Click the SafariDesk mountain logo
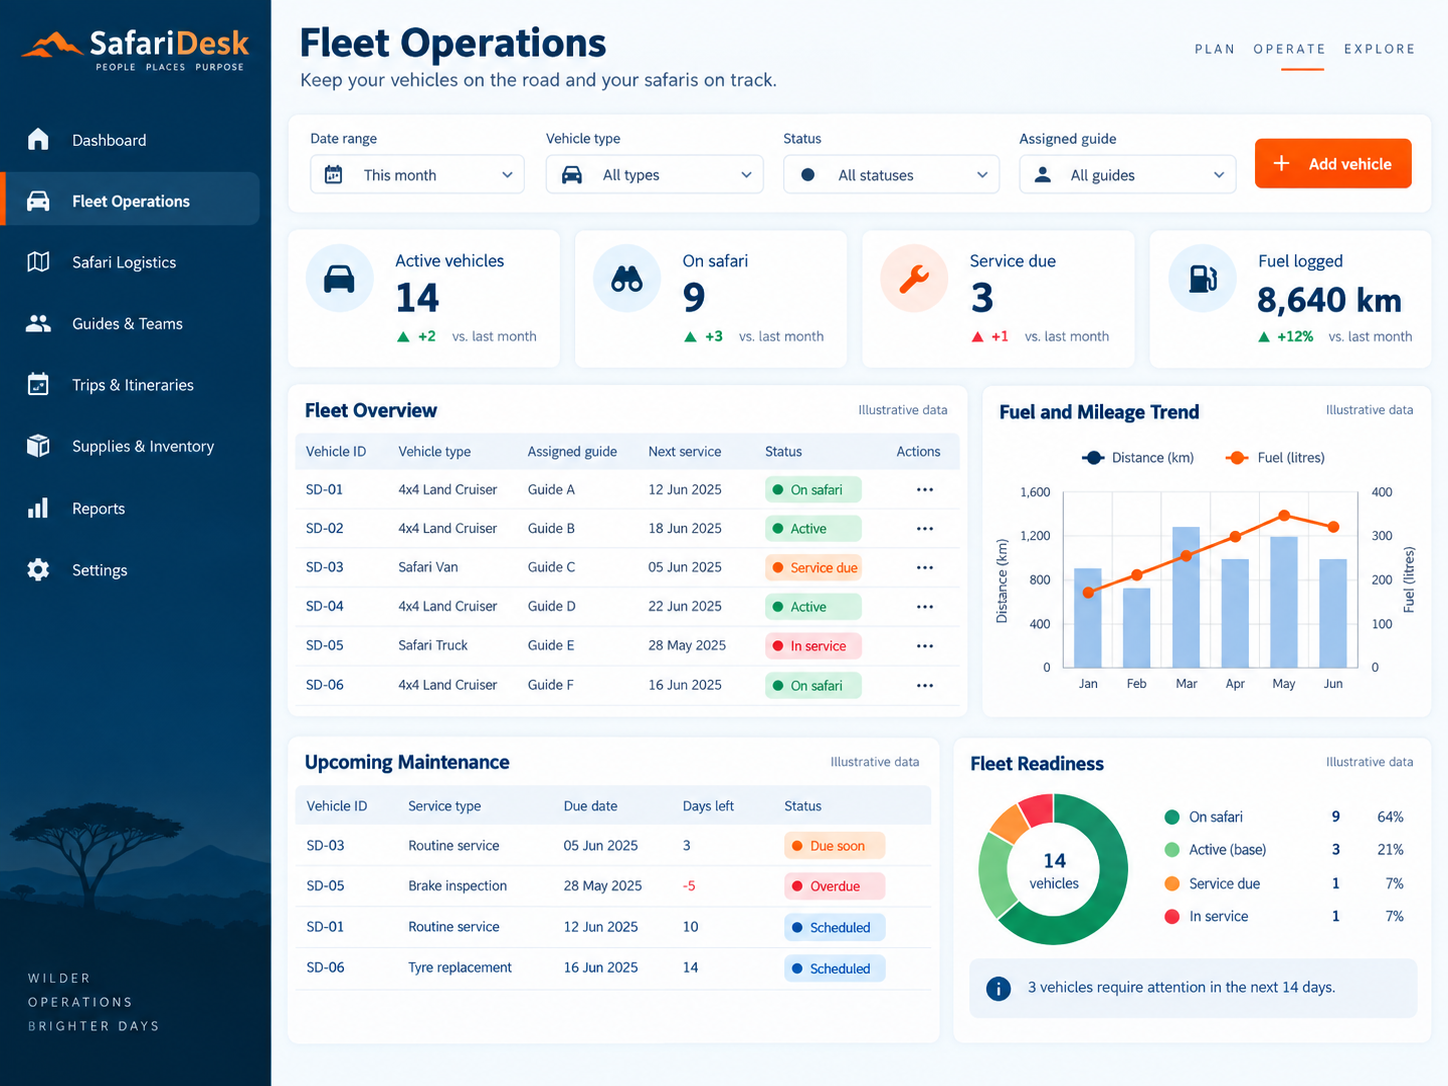This screenshot has height=1086, width=1448. (x=52, y=45)
